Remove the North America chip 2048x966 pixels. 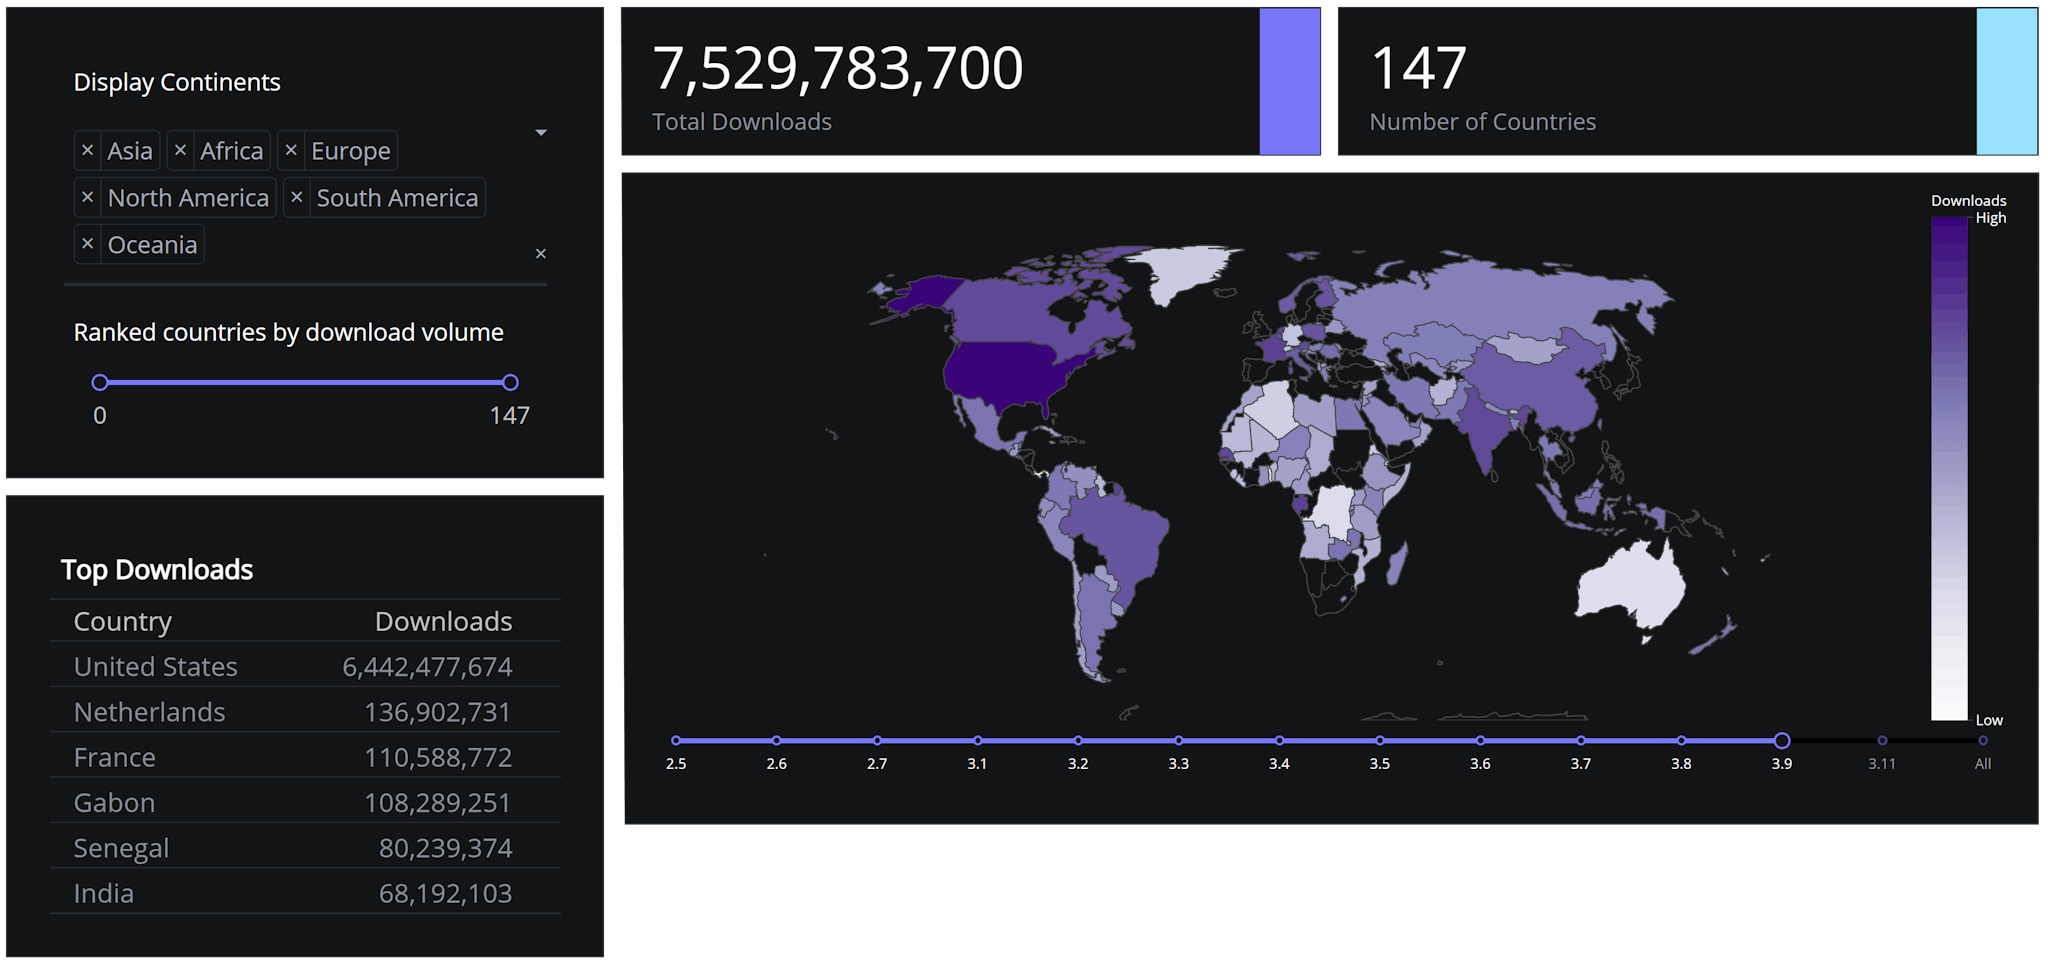pos(88,197)
